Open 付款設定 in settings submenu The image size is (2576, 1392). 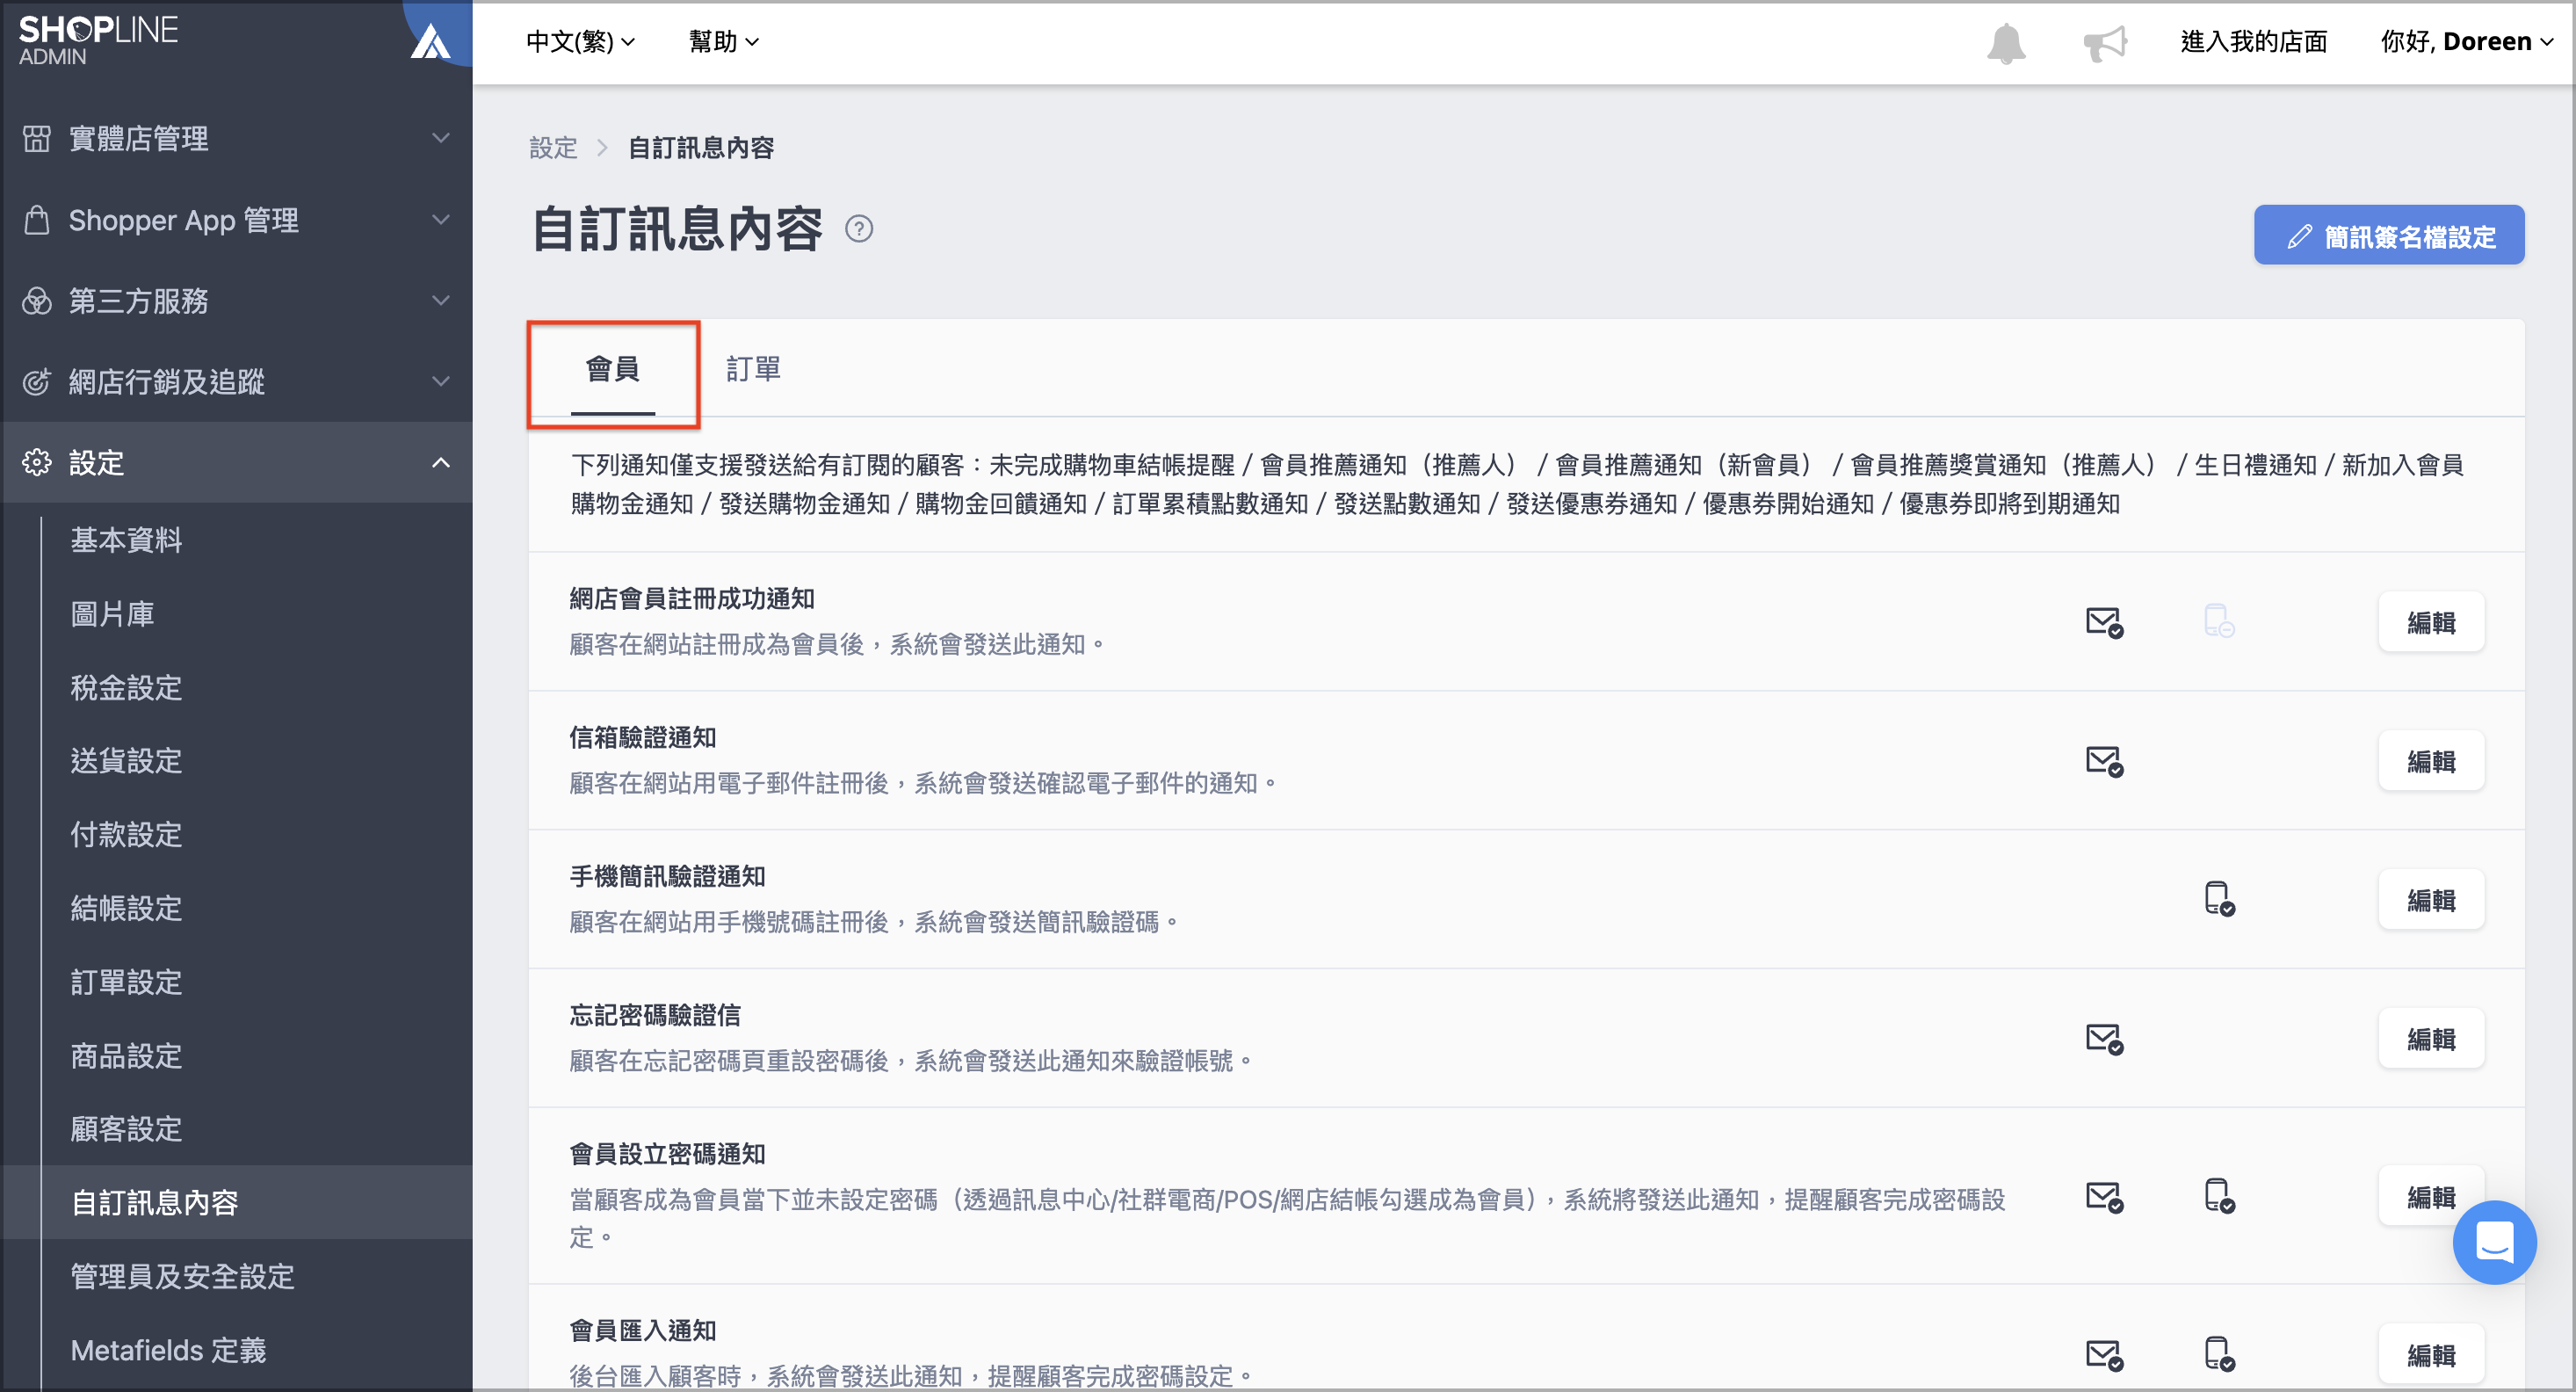pyautogui.click(x=126, y=835)
